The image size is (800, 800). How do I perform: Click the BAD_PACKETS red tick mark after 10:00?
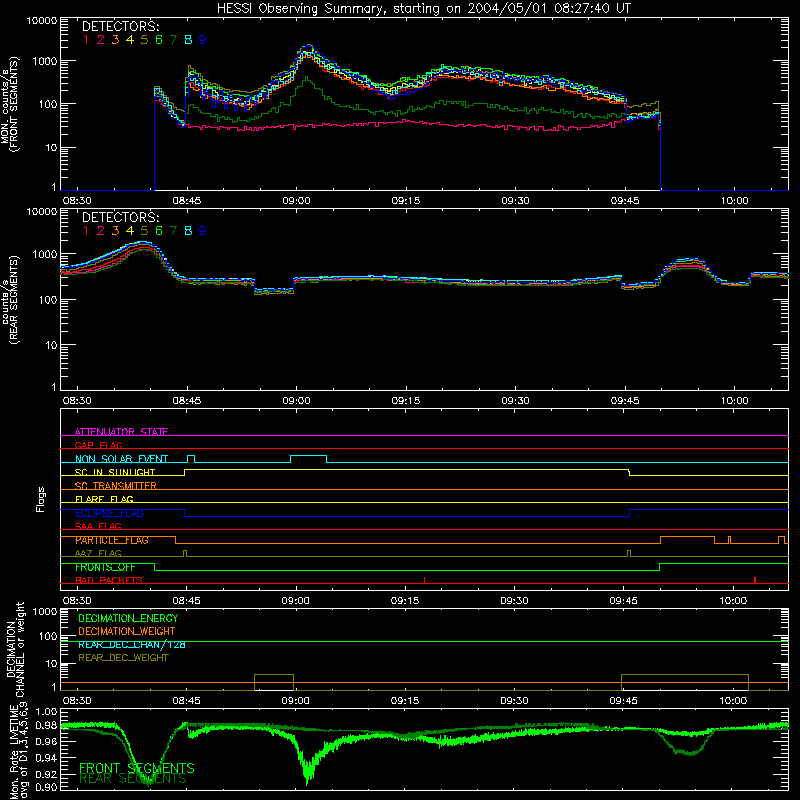tap(755, 580)
